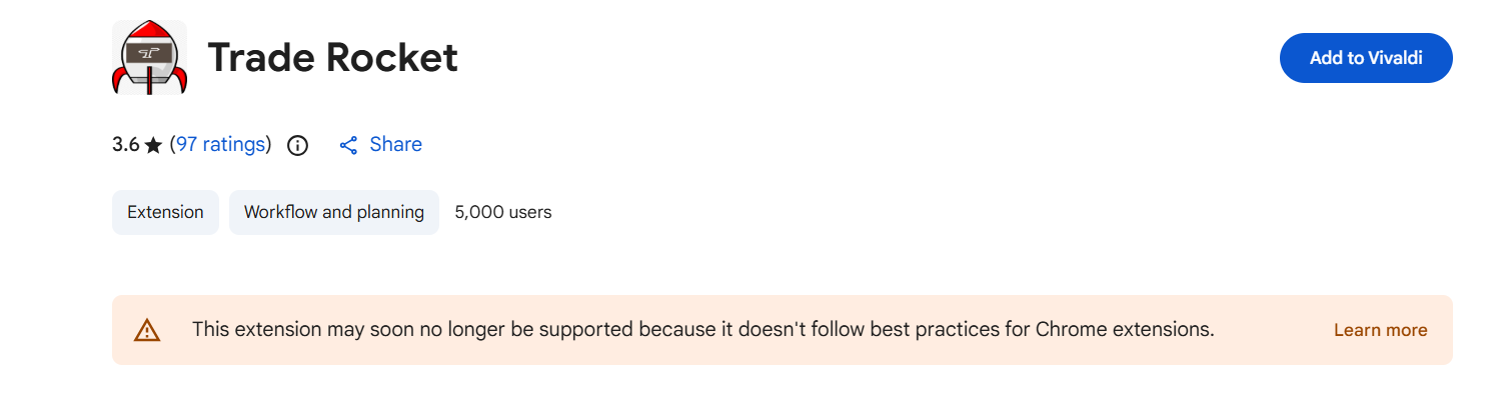Click the word Trade in the title
1489x409 pixels.
coord(259,58)
